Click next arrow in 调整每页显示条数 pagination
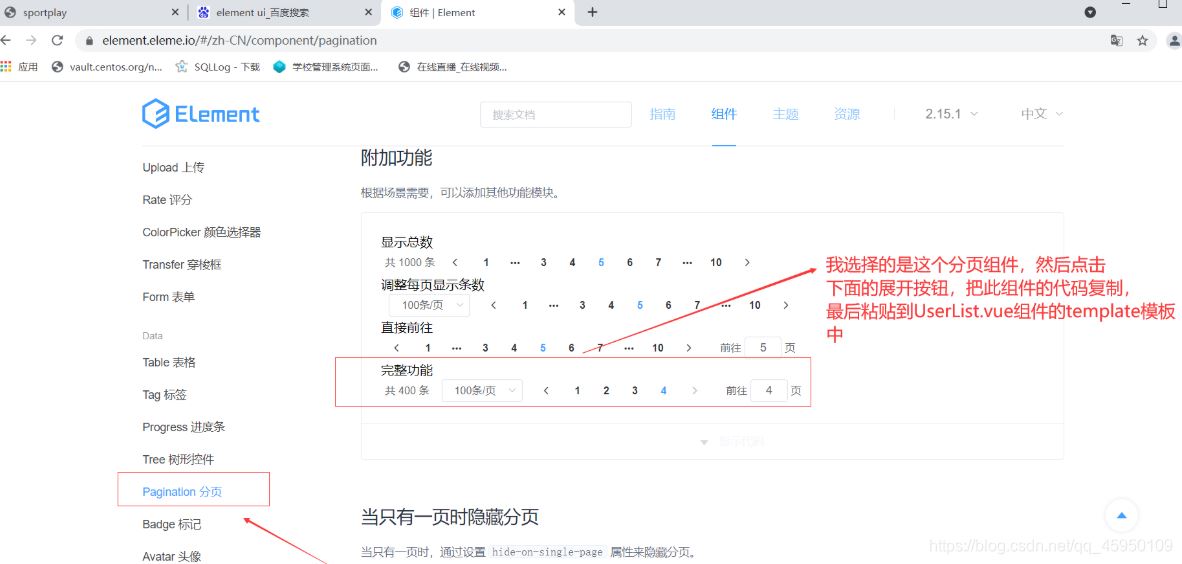The height and width of the screenshot is (564, 1182). (785, 305)
